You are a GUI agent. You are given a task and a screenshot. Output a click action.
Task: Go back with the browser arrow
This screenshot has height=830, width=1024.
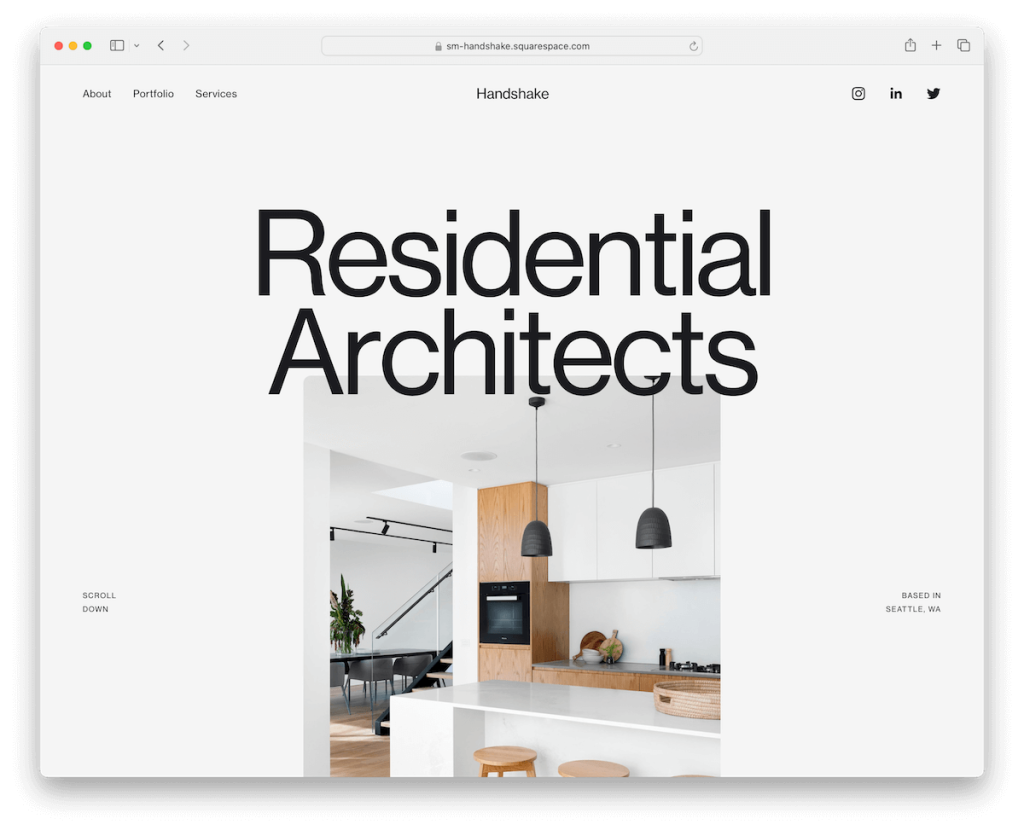[x=161, y=45]
